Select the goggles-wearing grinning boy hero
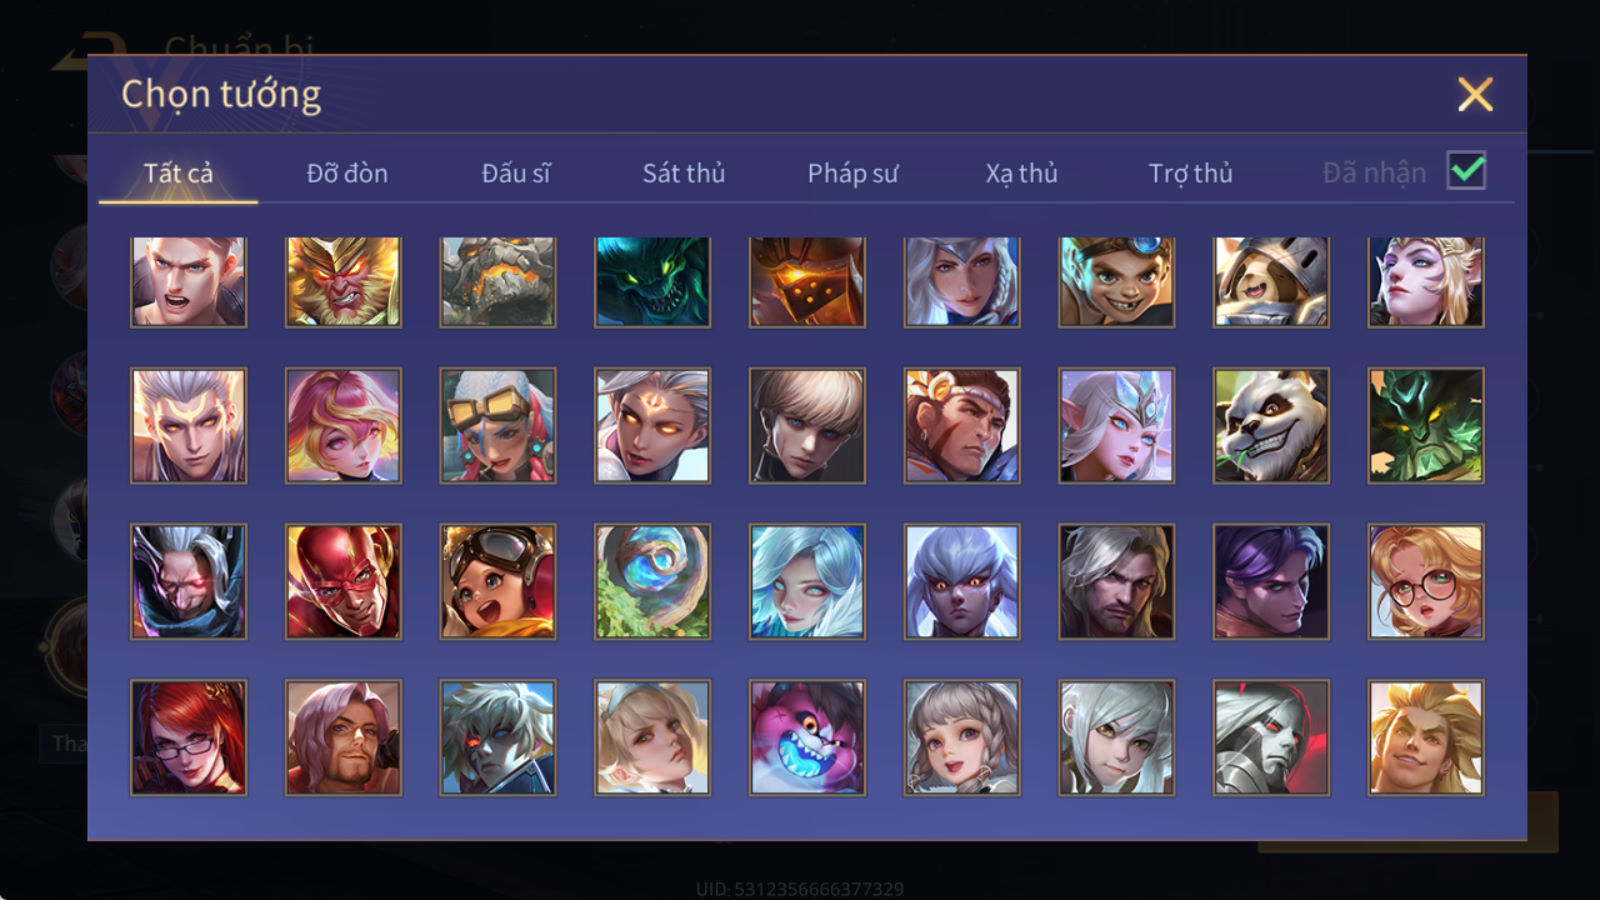The width and height of the screenshot is (1600, 900). (x=1116, y=282)
